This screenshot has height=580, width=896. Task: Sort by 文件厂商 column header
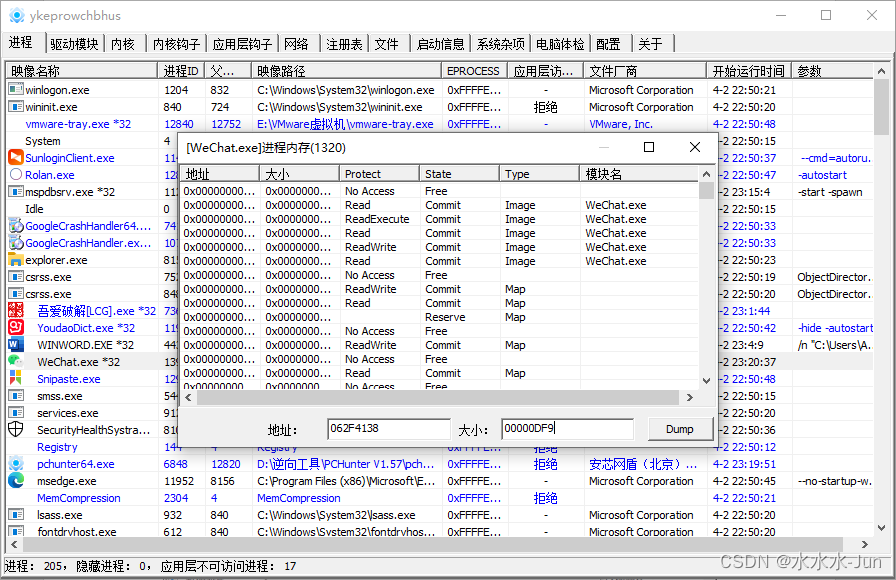click(645, 71)
